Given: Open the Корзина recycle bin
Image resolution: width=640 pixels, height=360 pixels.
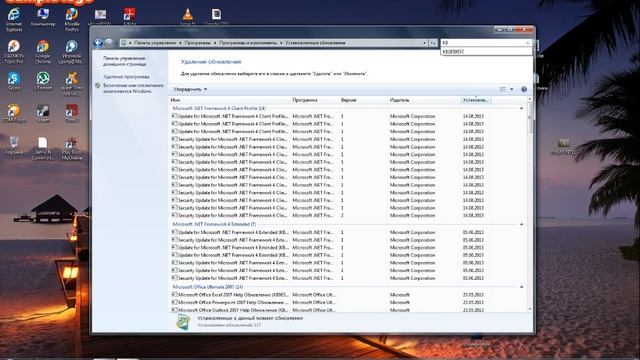Looking at the screenshot, I should pos(14,145).
